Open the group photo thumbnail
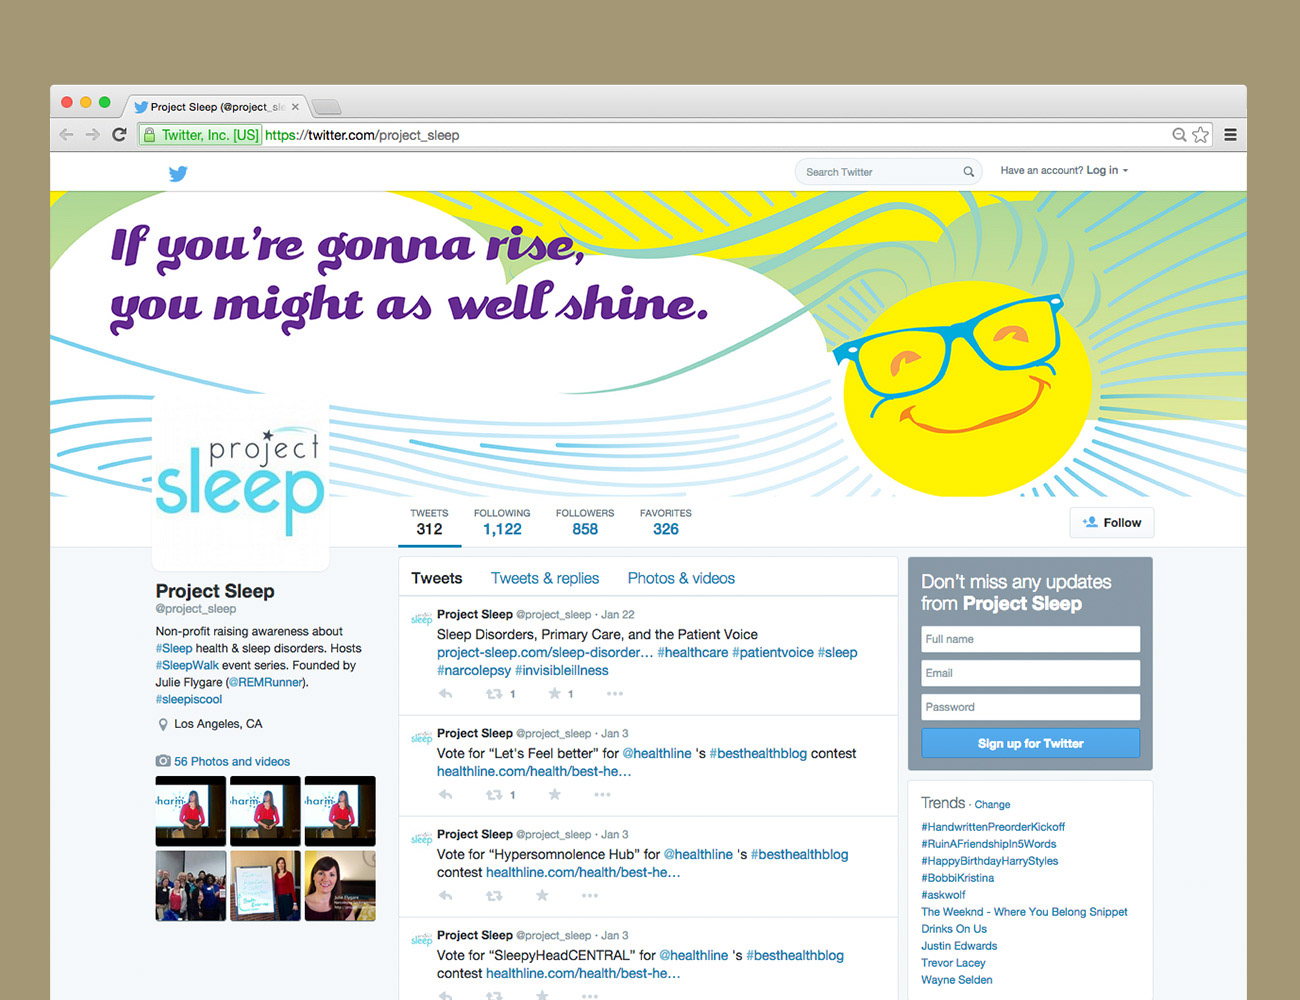 [190, 886]
